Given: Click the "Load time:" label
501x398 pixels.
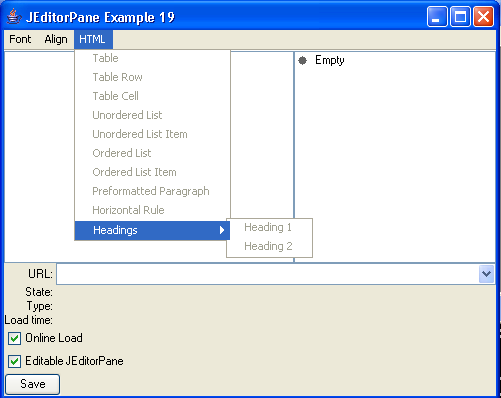Looking at the screenshot, I should click(x=29, y=320).
